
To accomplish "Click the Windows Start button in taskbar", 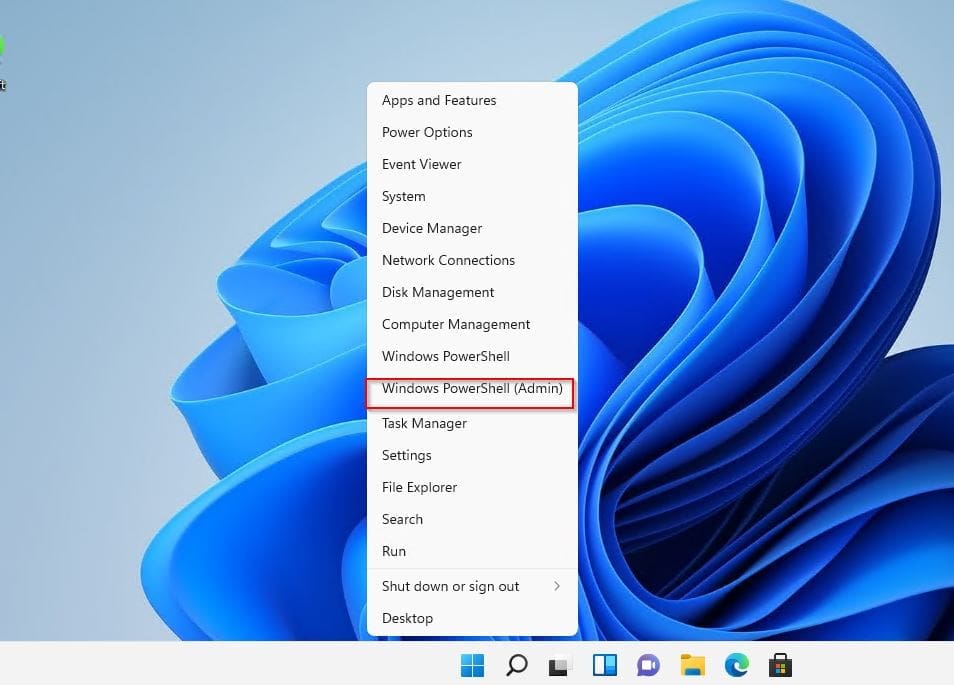I will coord(472,665).
